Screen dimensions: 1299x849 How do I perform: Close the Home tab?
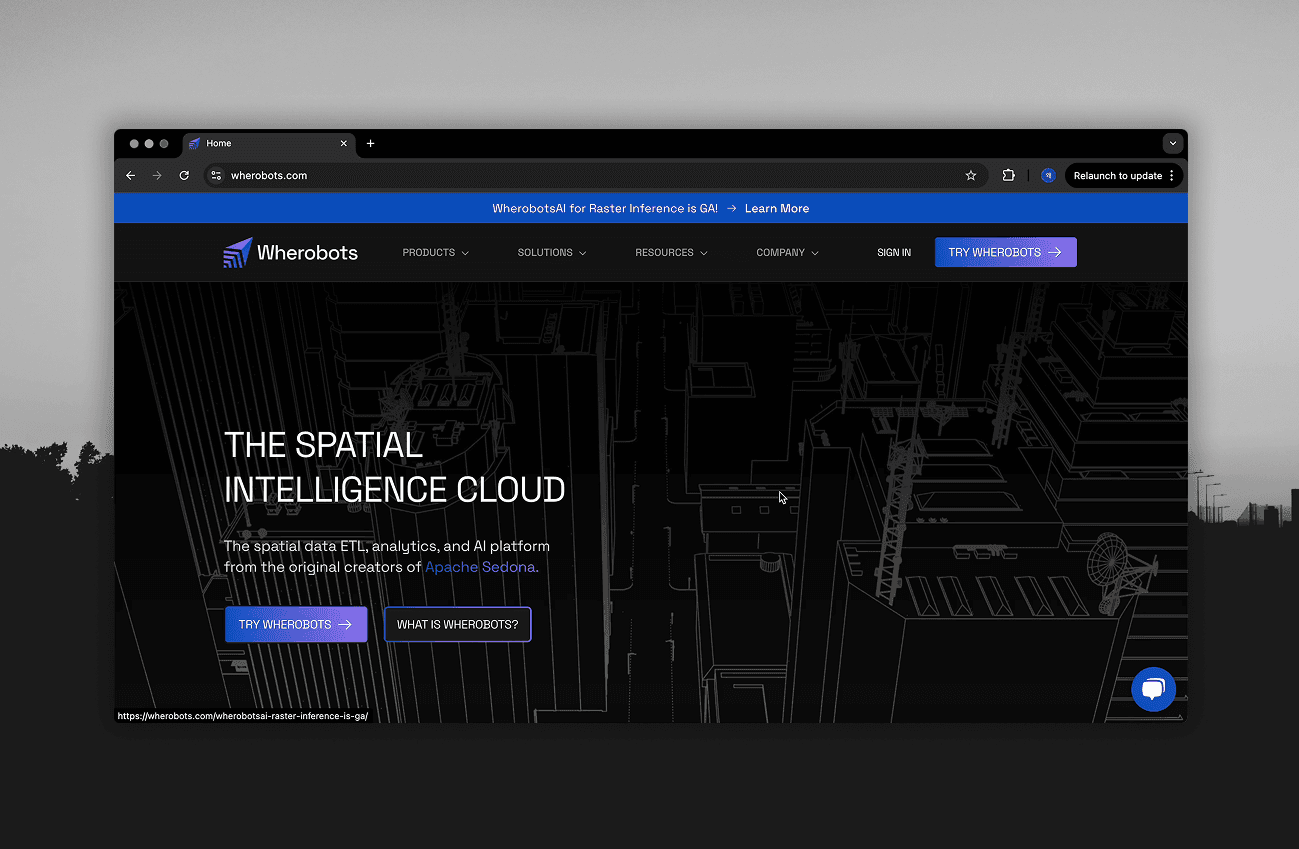344,143
